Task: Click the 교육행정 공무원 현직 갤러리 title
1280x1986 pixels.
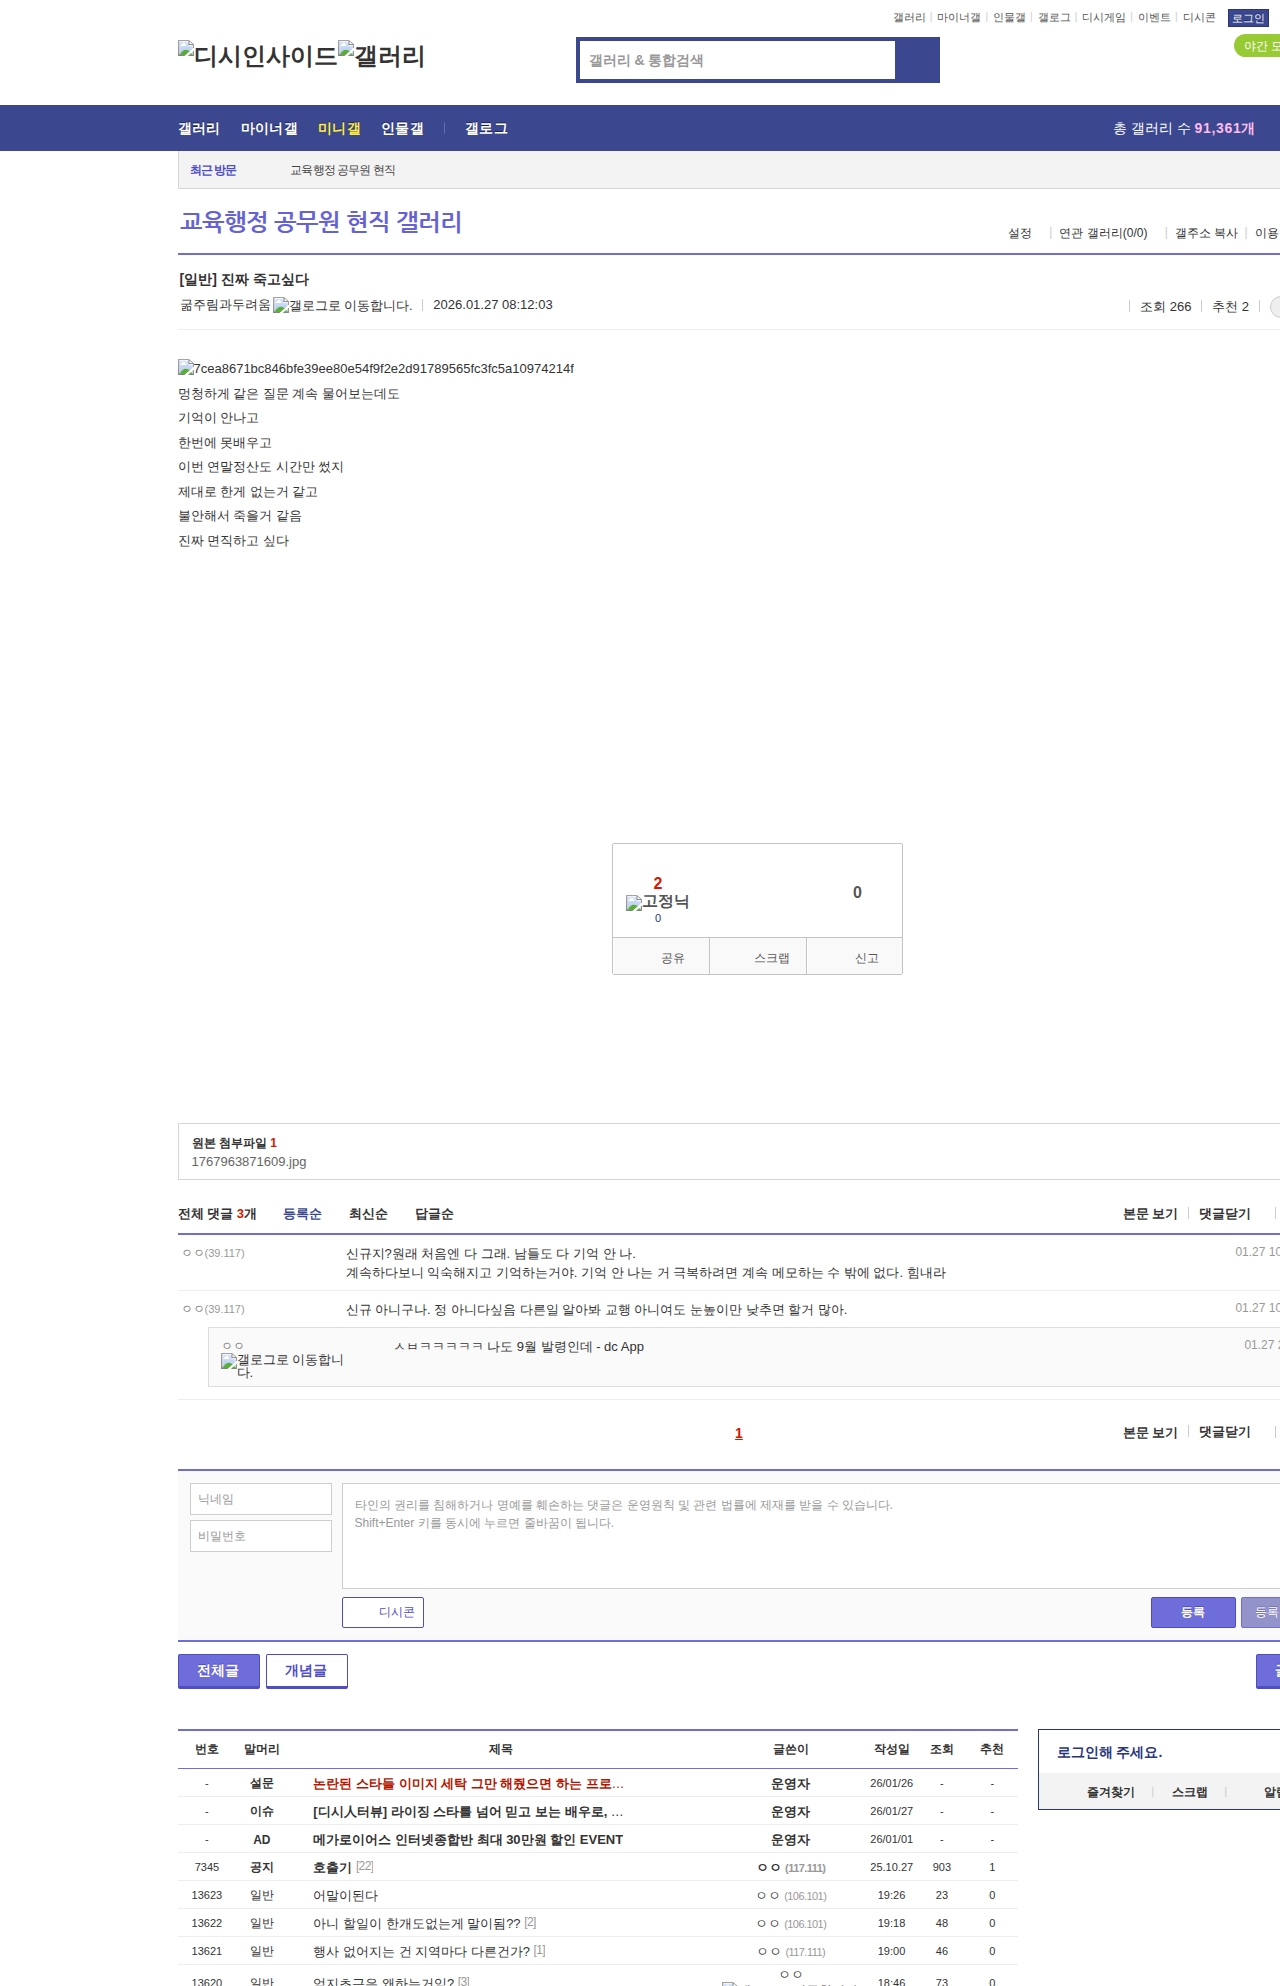Action: [321, 221]
